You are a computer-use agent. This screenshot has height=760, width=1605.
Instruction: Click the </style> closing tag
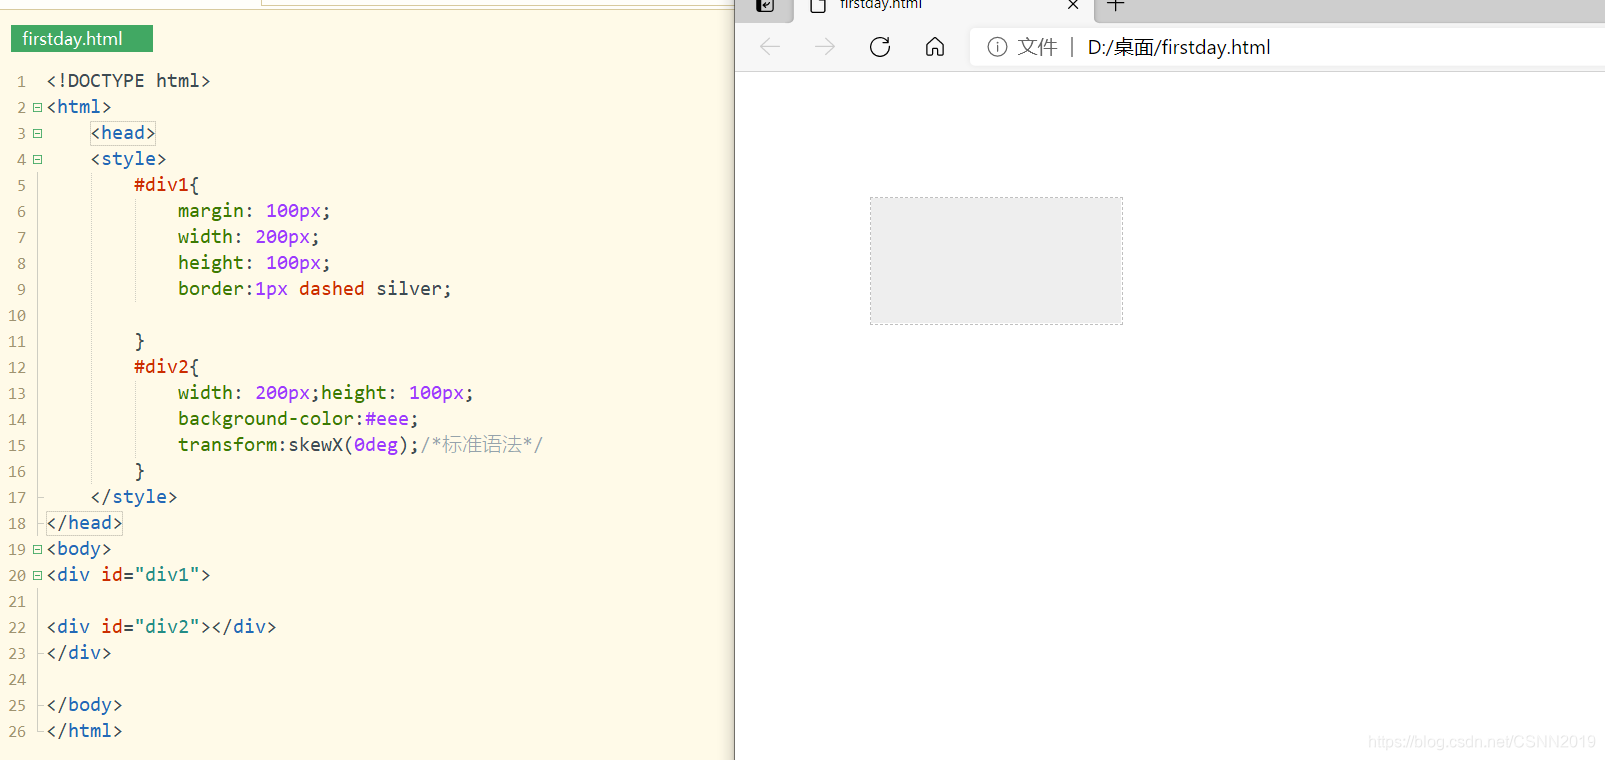point(134,497)
